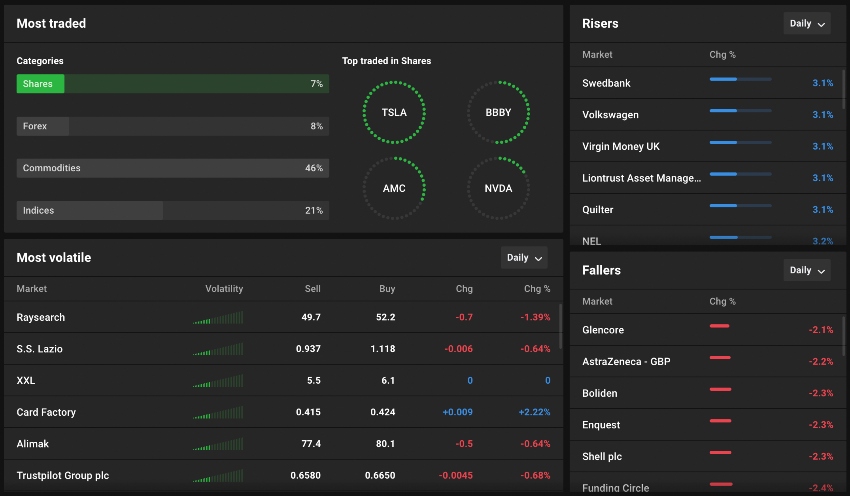Select the Shares category bar

(x=172, y=83)
